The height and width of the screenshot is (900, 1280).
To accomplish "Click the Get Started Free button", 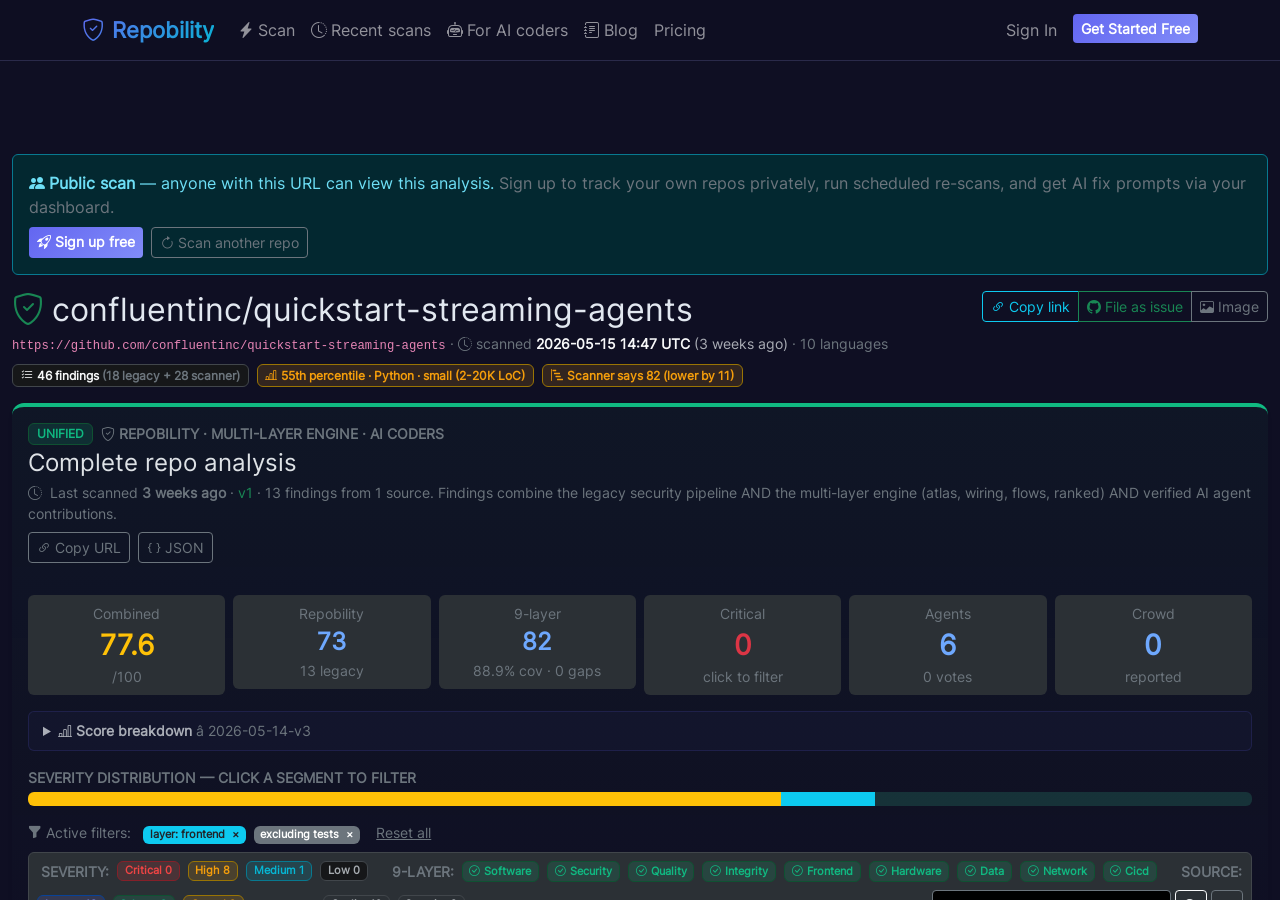I will (1135, 29).
